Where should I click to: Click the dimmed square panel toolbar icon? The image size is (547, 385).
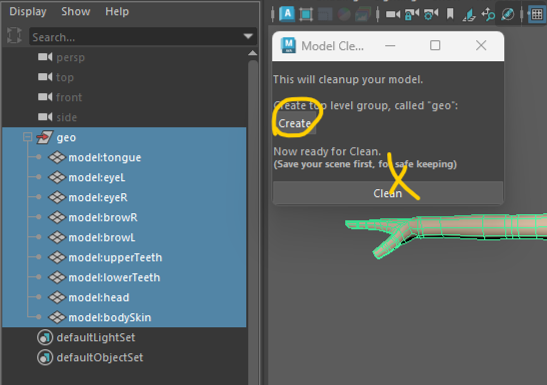[325, 14]
